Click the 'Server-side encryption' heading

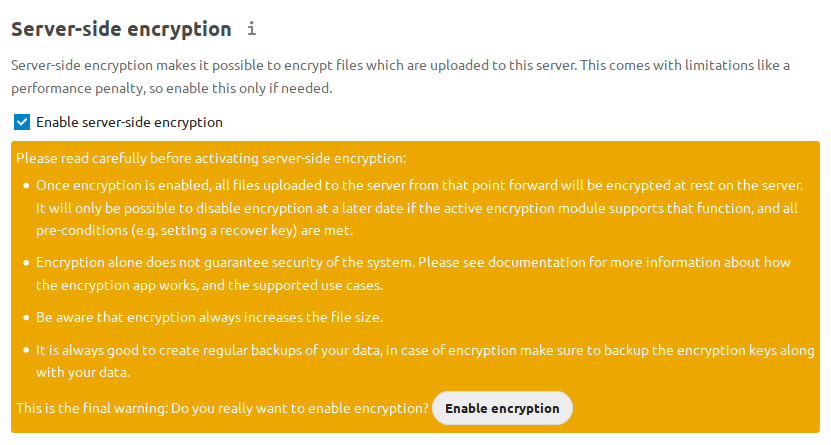[x=120, y=29]
